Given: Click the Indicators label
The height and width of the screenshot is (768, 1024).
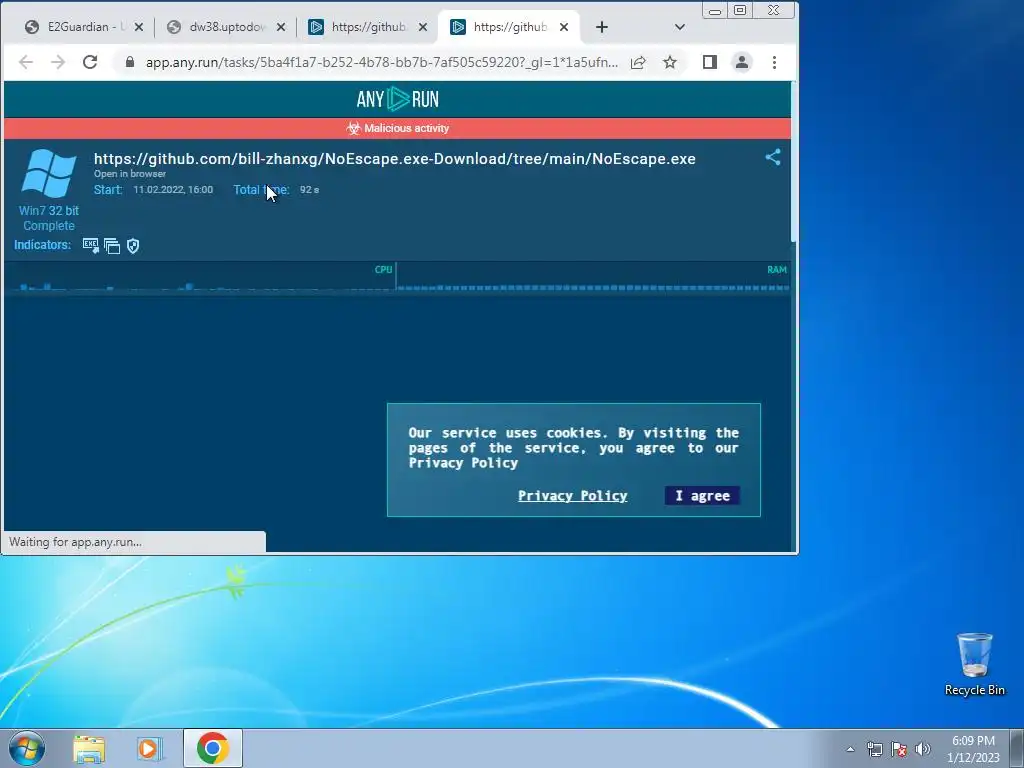Looking at the screenshot, I should pyautogui.click(x=42, y=245).
